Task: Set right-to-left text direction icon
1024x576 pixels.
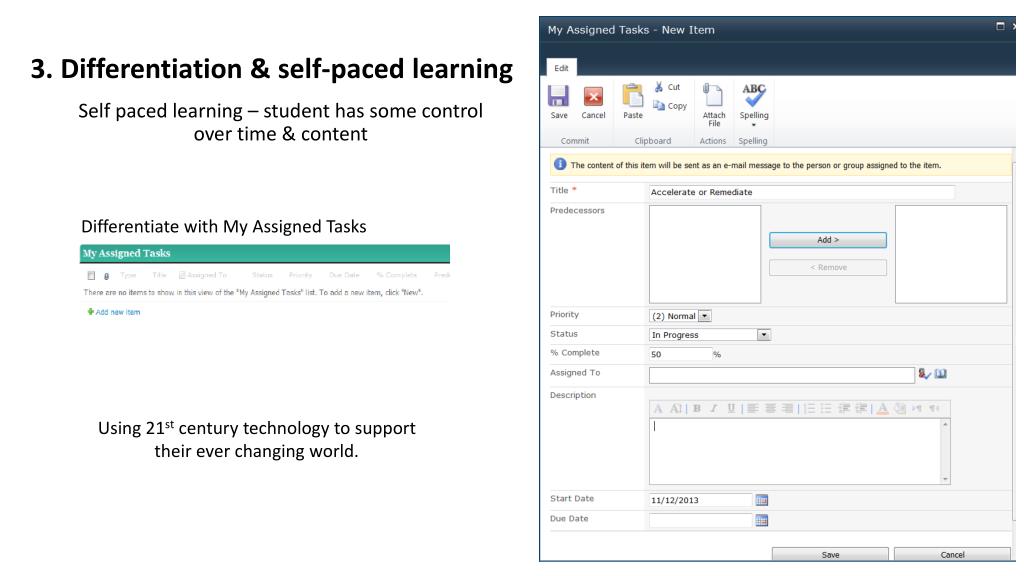Action: 935,409
